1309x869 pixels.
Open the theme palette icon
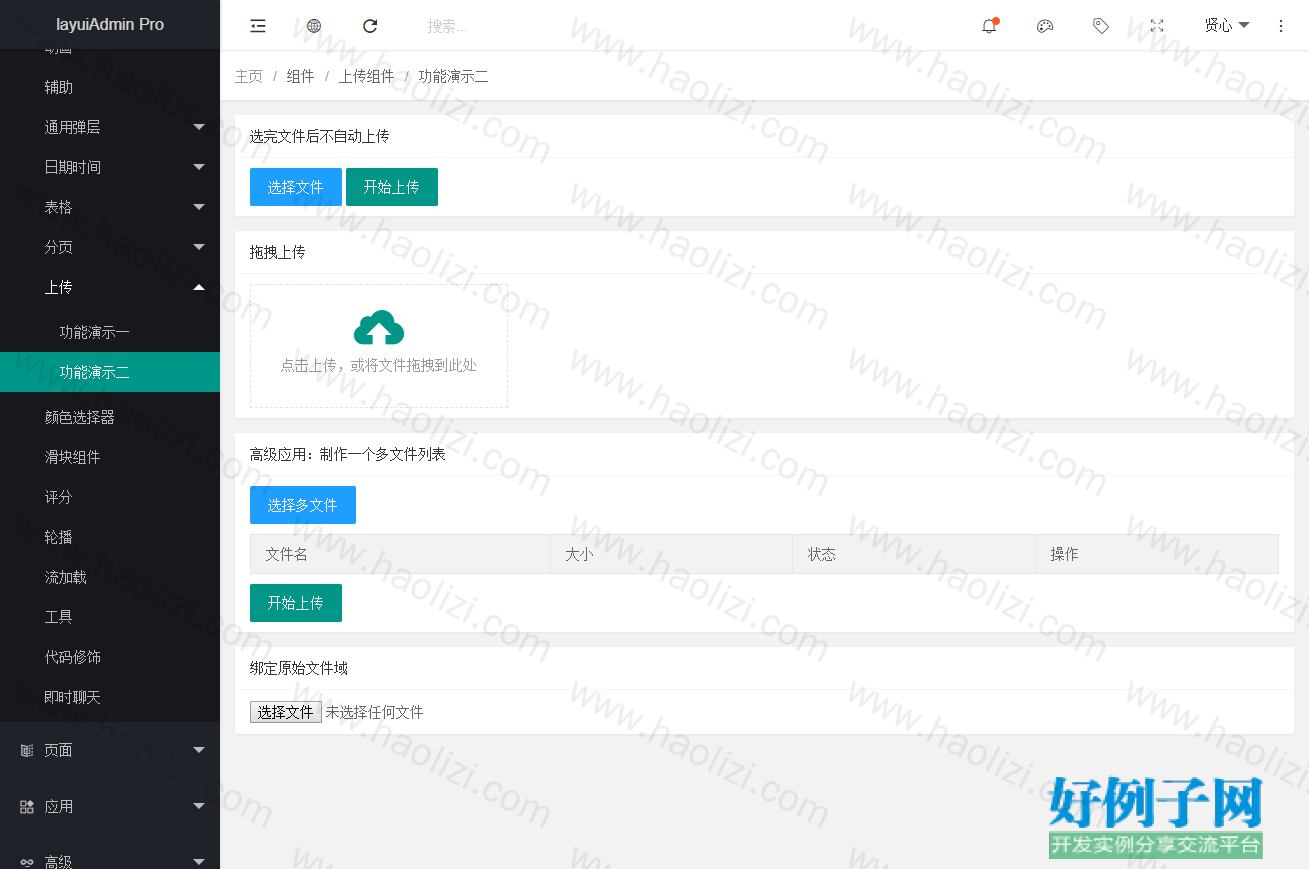click(1045, 26)
